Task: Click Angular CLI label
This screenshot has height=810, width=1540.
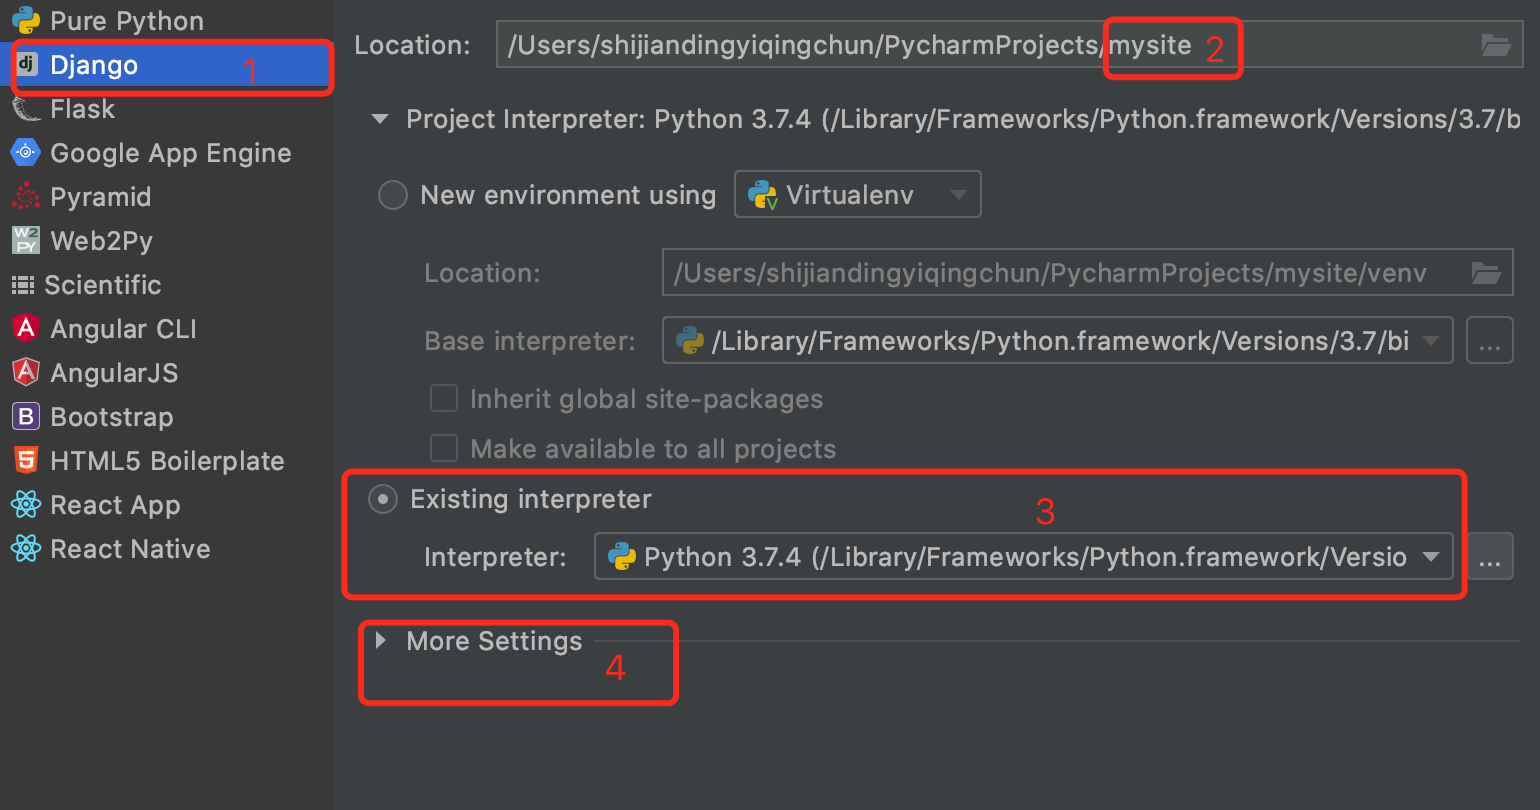Action: (124, 329)
